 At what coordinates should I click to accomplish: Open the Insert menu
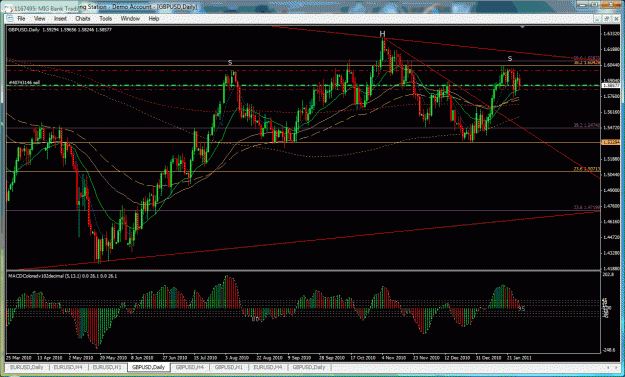[x=60, y=19]
